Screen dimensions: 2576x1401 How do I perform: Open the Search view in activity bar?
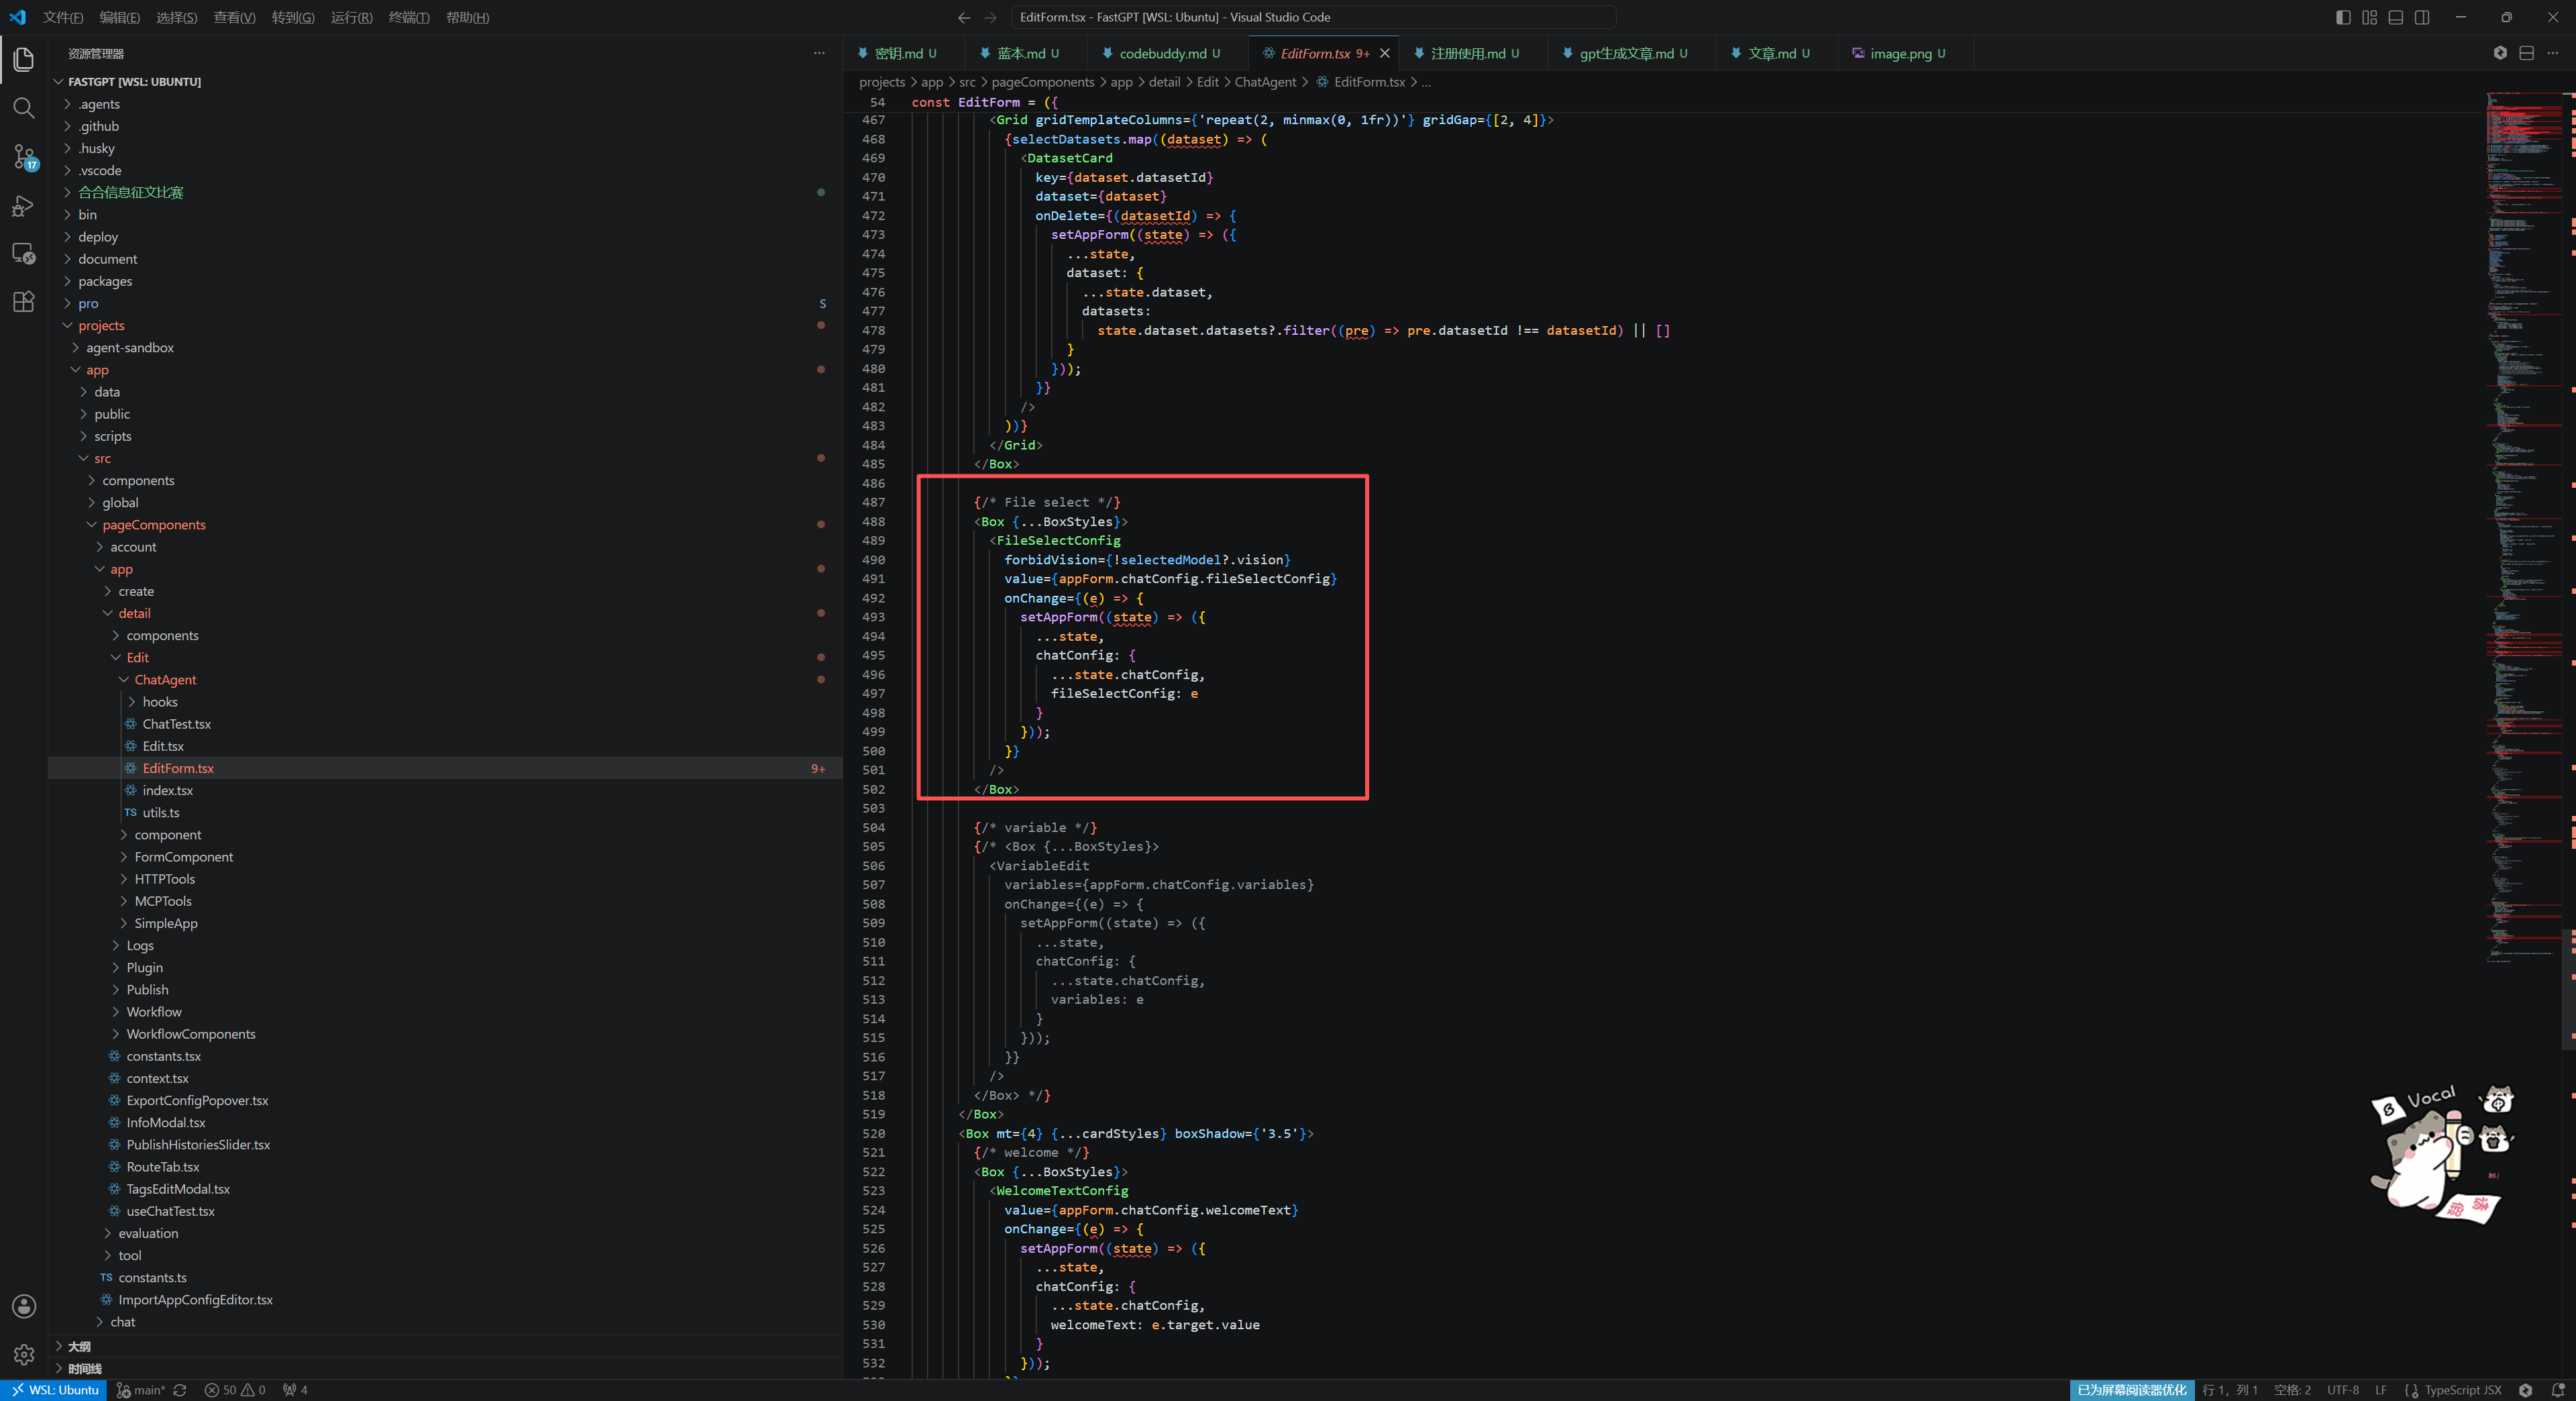pyautogui.click(x=24, y=108)
